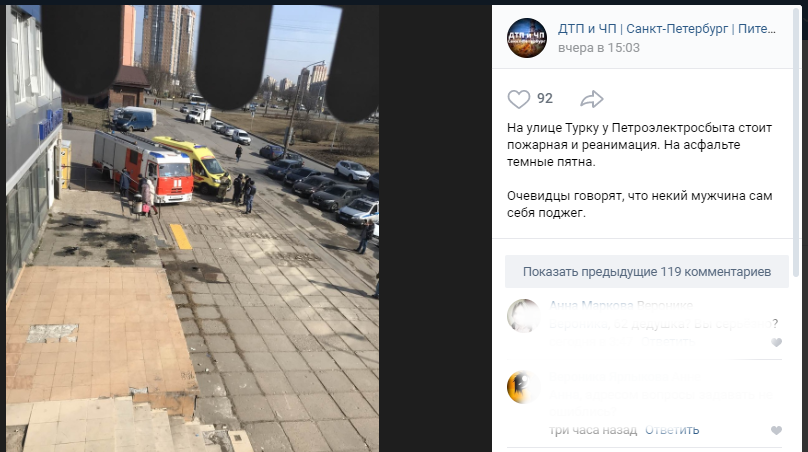Click the post timestamp вчера в 15:03
This screenshot has width=808, height=452.
(x=599, y=48)
